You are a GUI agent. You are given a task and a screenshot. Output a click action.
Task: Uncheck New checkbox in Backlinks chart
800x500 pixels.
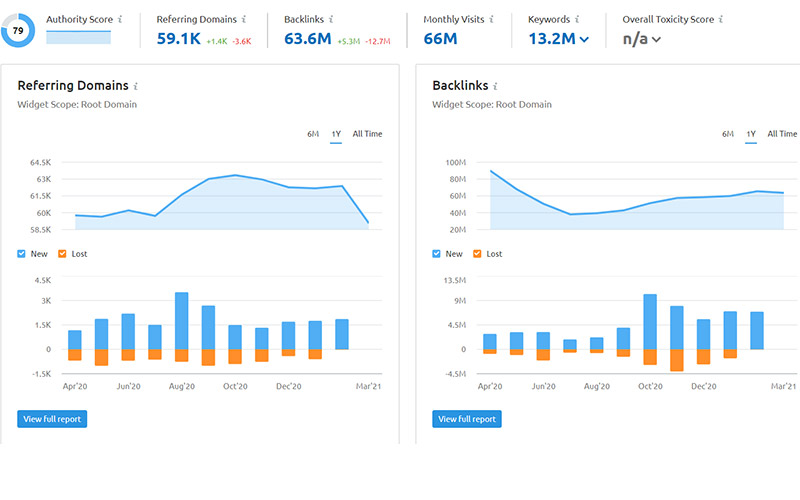click(x=437, y=254)
